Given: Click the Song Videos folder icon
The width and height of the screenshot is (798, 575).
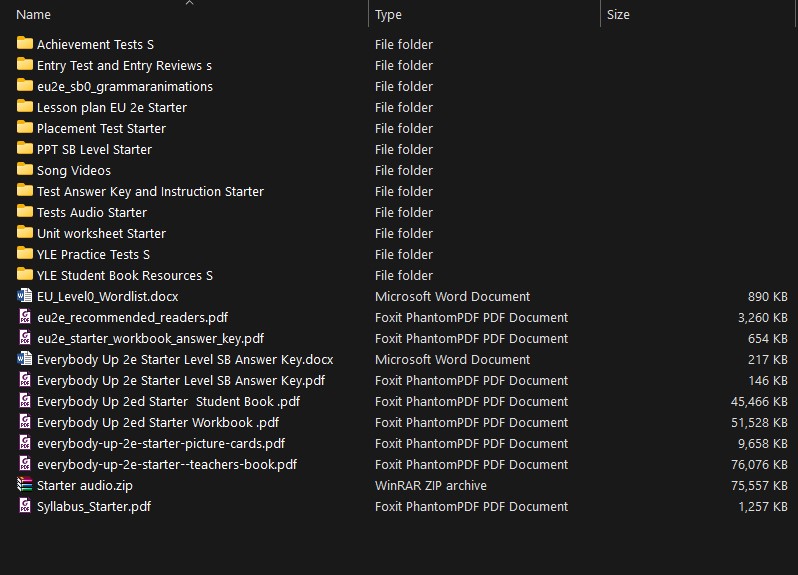Looking at the screenshot, I should (x=25, y=170).
